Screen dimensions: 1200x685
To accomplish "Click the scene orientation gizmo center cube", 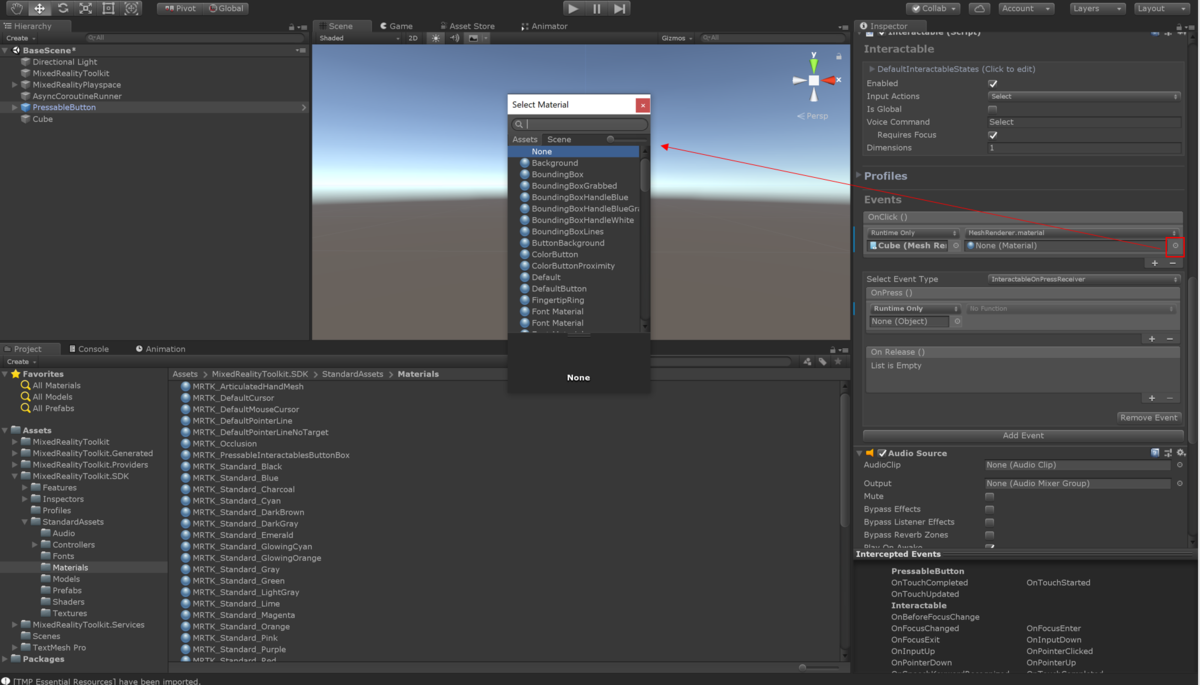I will (814, 80).
